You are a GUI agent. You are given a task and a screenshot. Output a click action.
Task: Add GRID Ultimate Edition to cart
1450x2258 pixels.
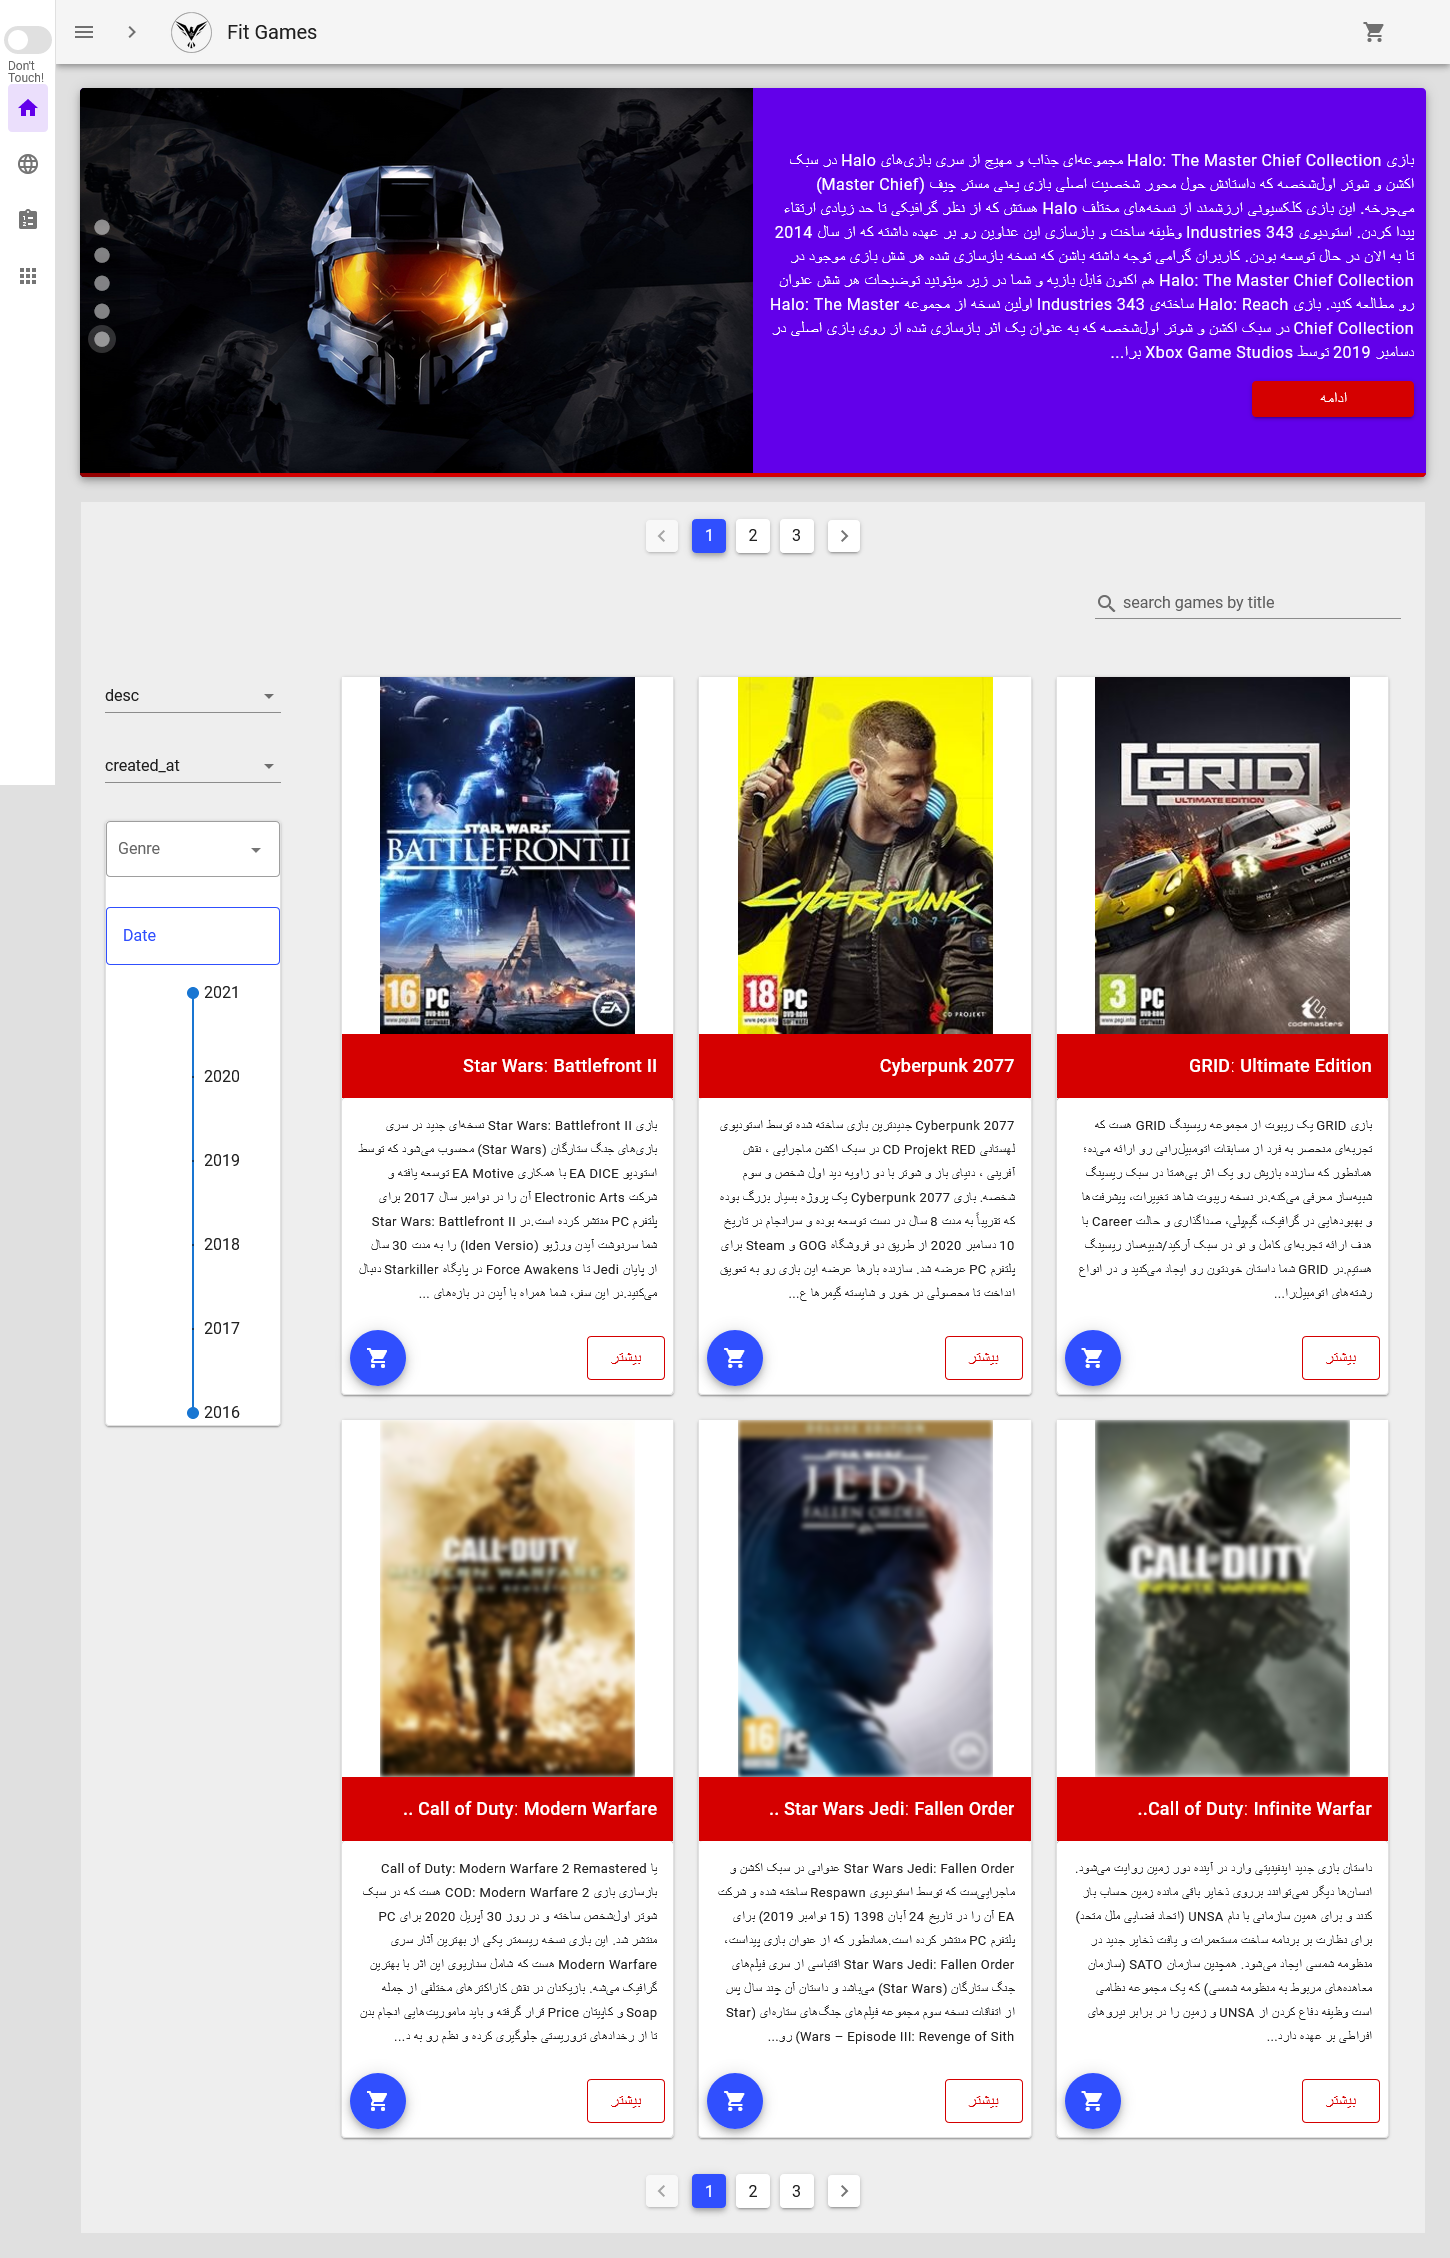pyautogui.click(x=1093, y=1358)
